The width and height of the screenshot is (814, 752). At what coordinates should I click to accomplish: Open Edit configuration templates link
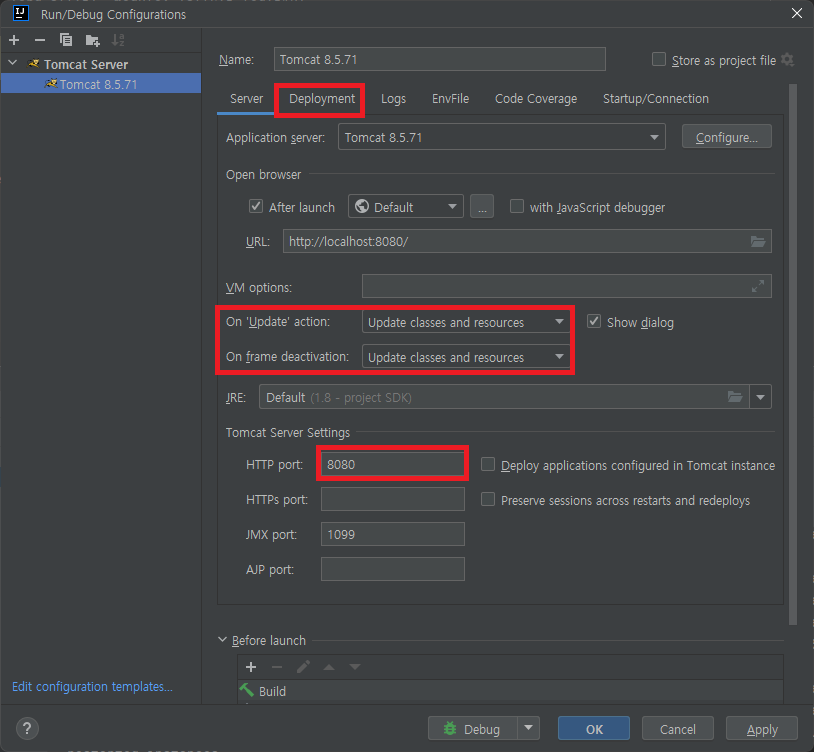click(92, 686)
